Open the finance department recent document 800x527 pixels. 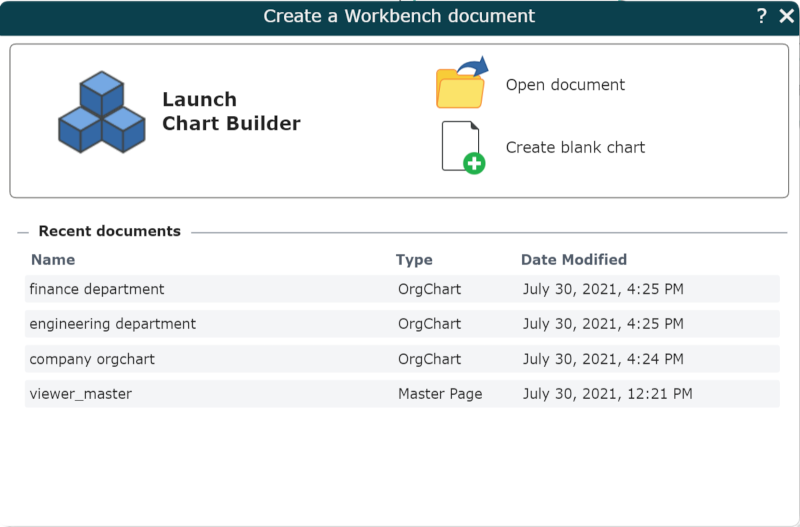[x=97, y=289]
